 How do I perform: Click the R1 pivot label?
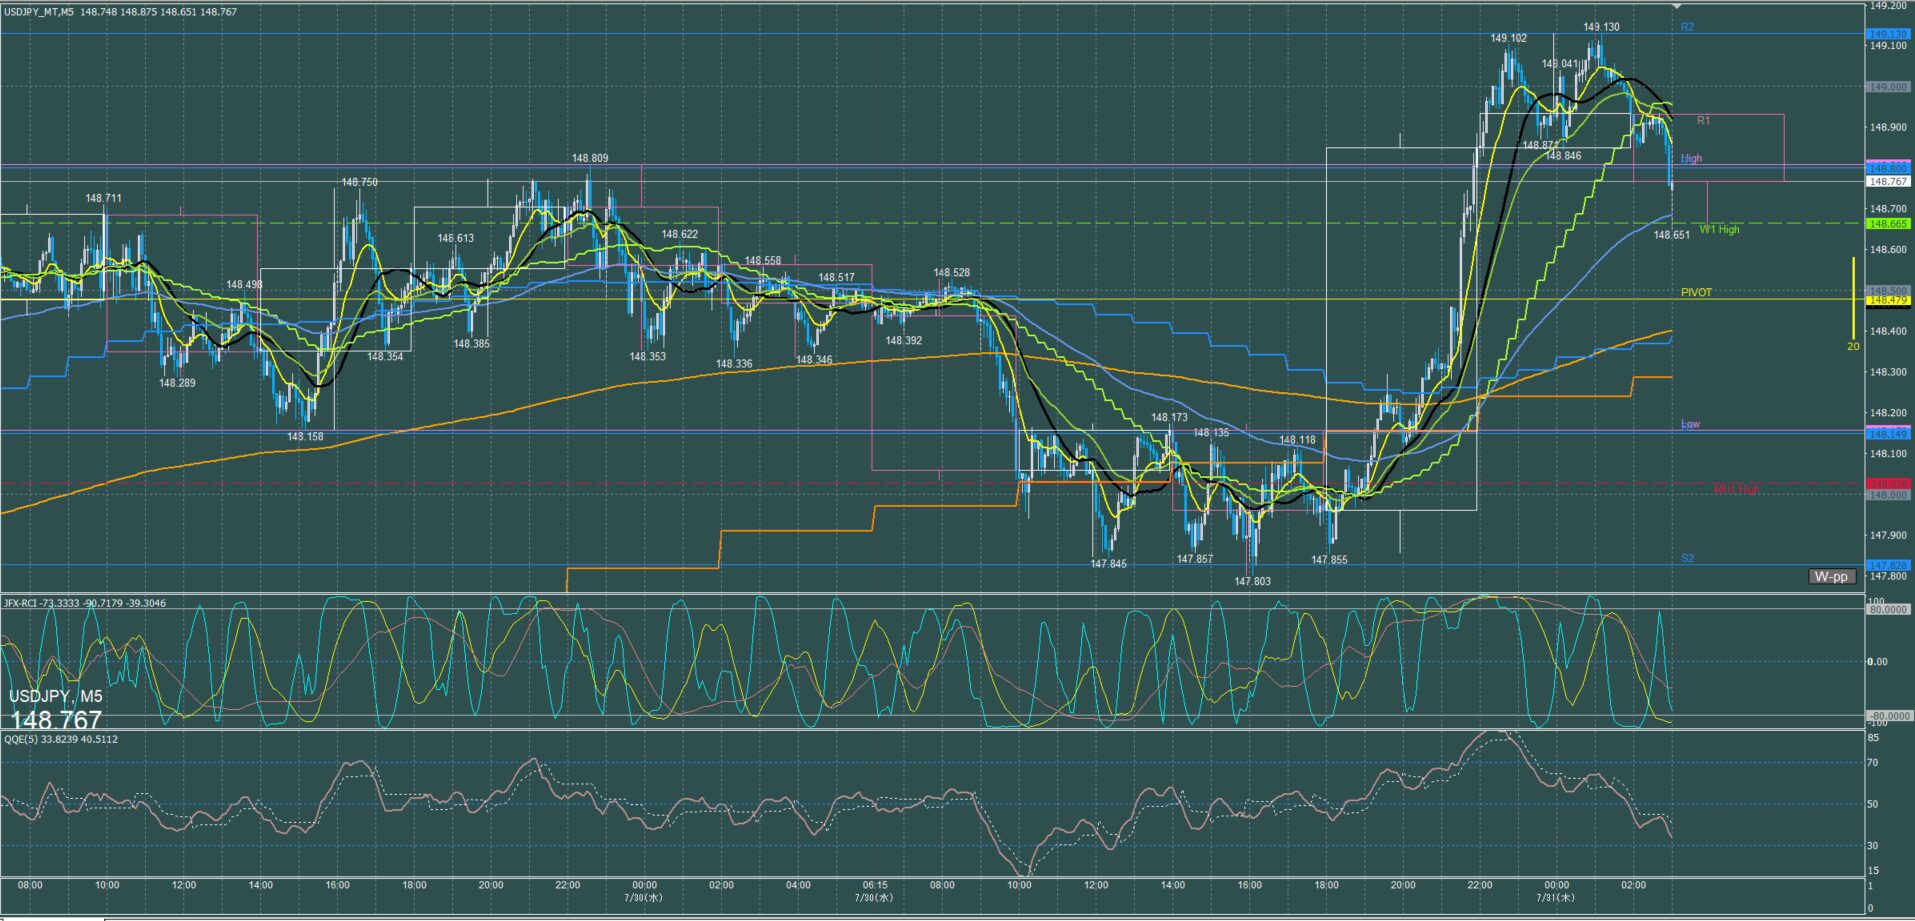tap(1704, 120)
